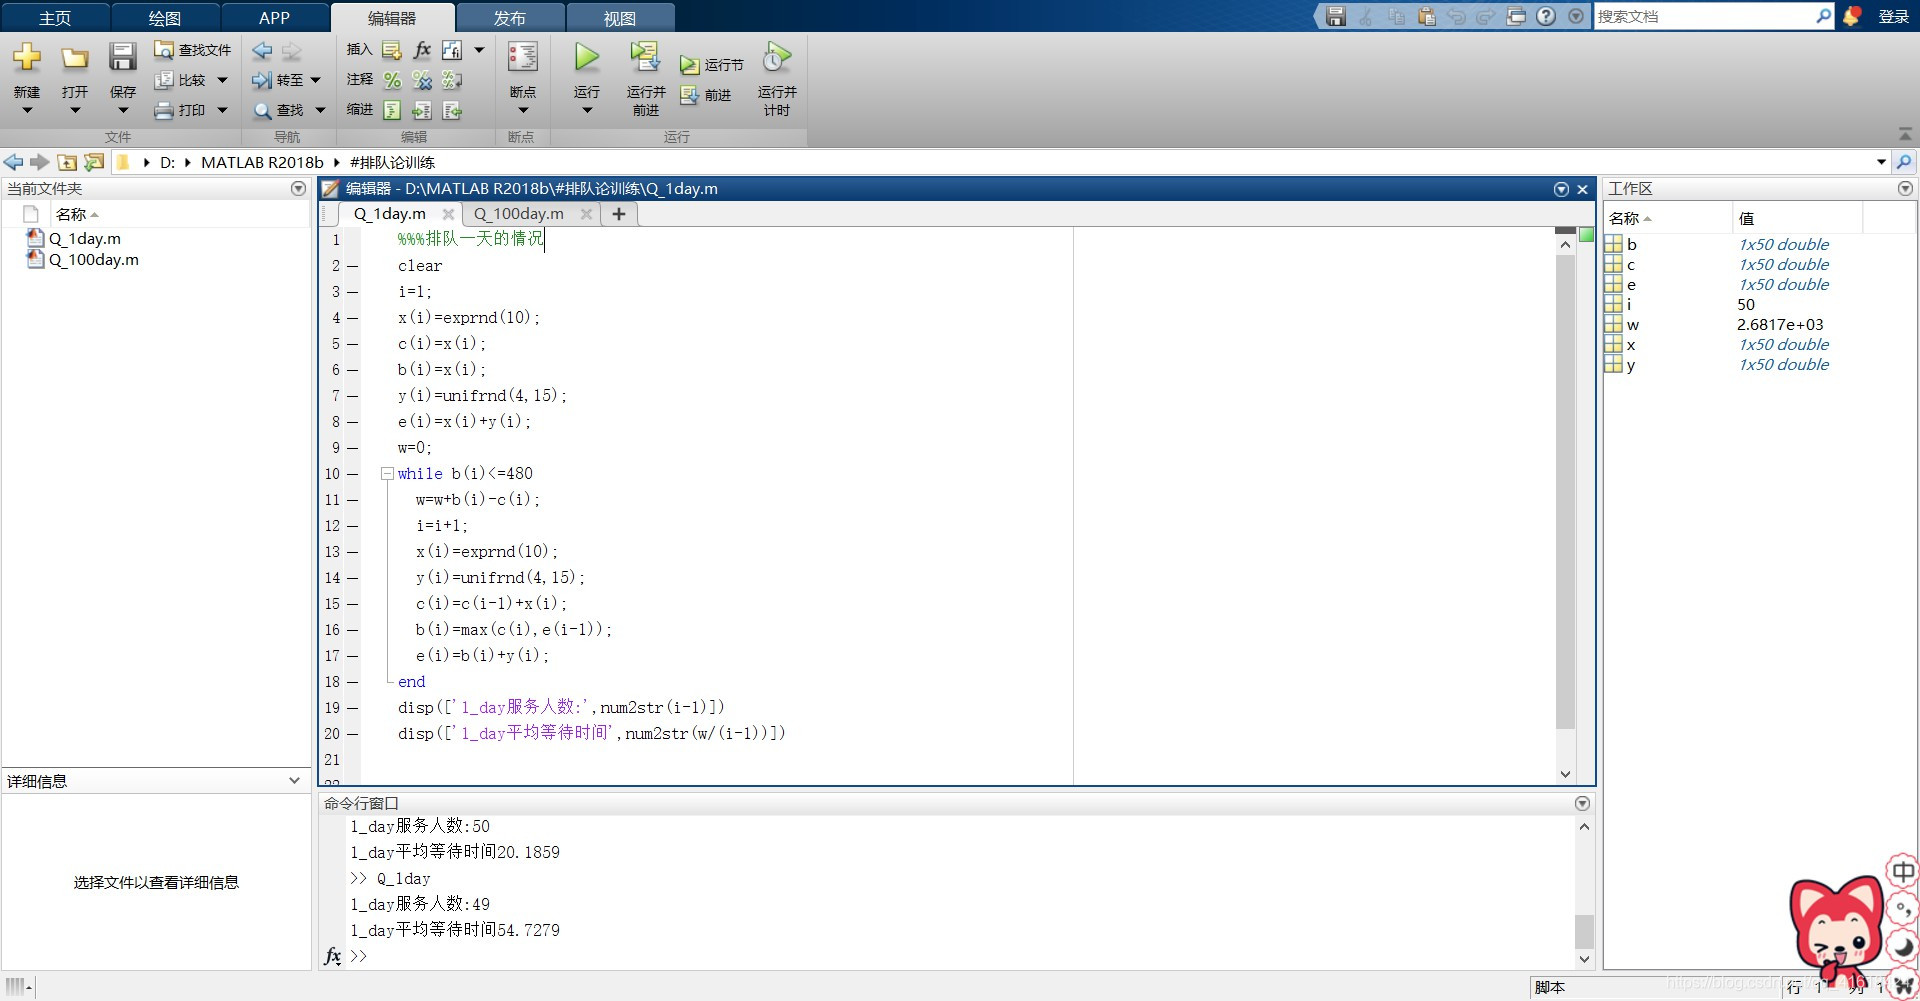Go up one folder level icon
This screenshot has height=1001, width=1920.
[x=67, y=162]
